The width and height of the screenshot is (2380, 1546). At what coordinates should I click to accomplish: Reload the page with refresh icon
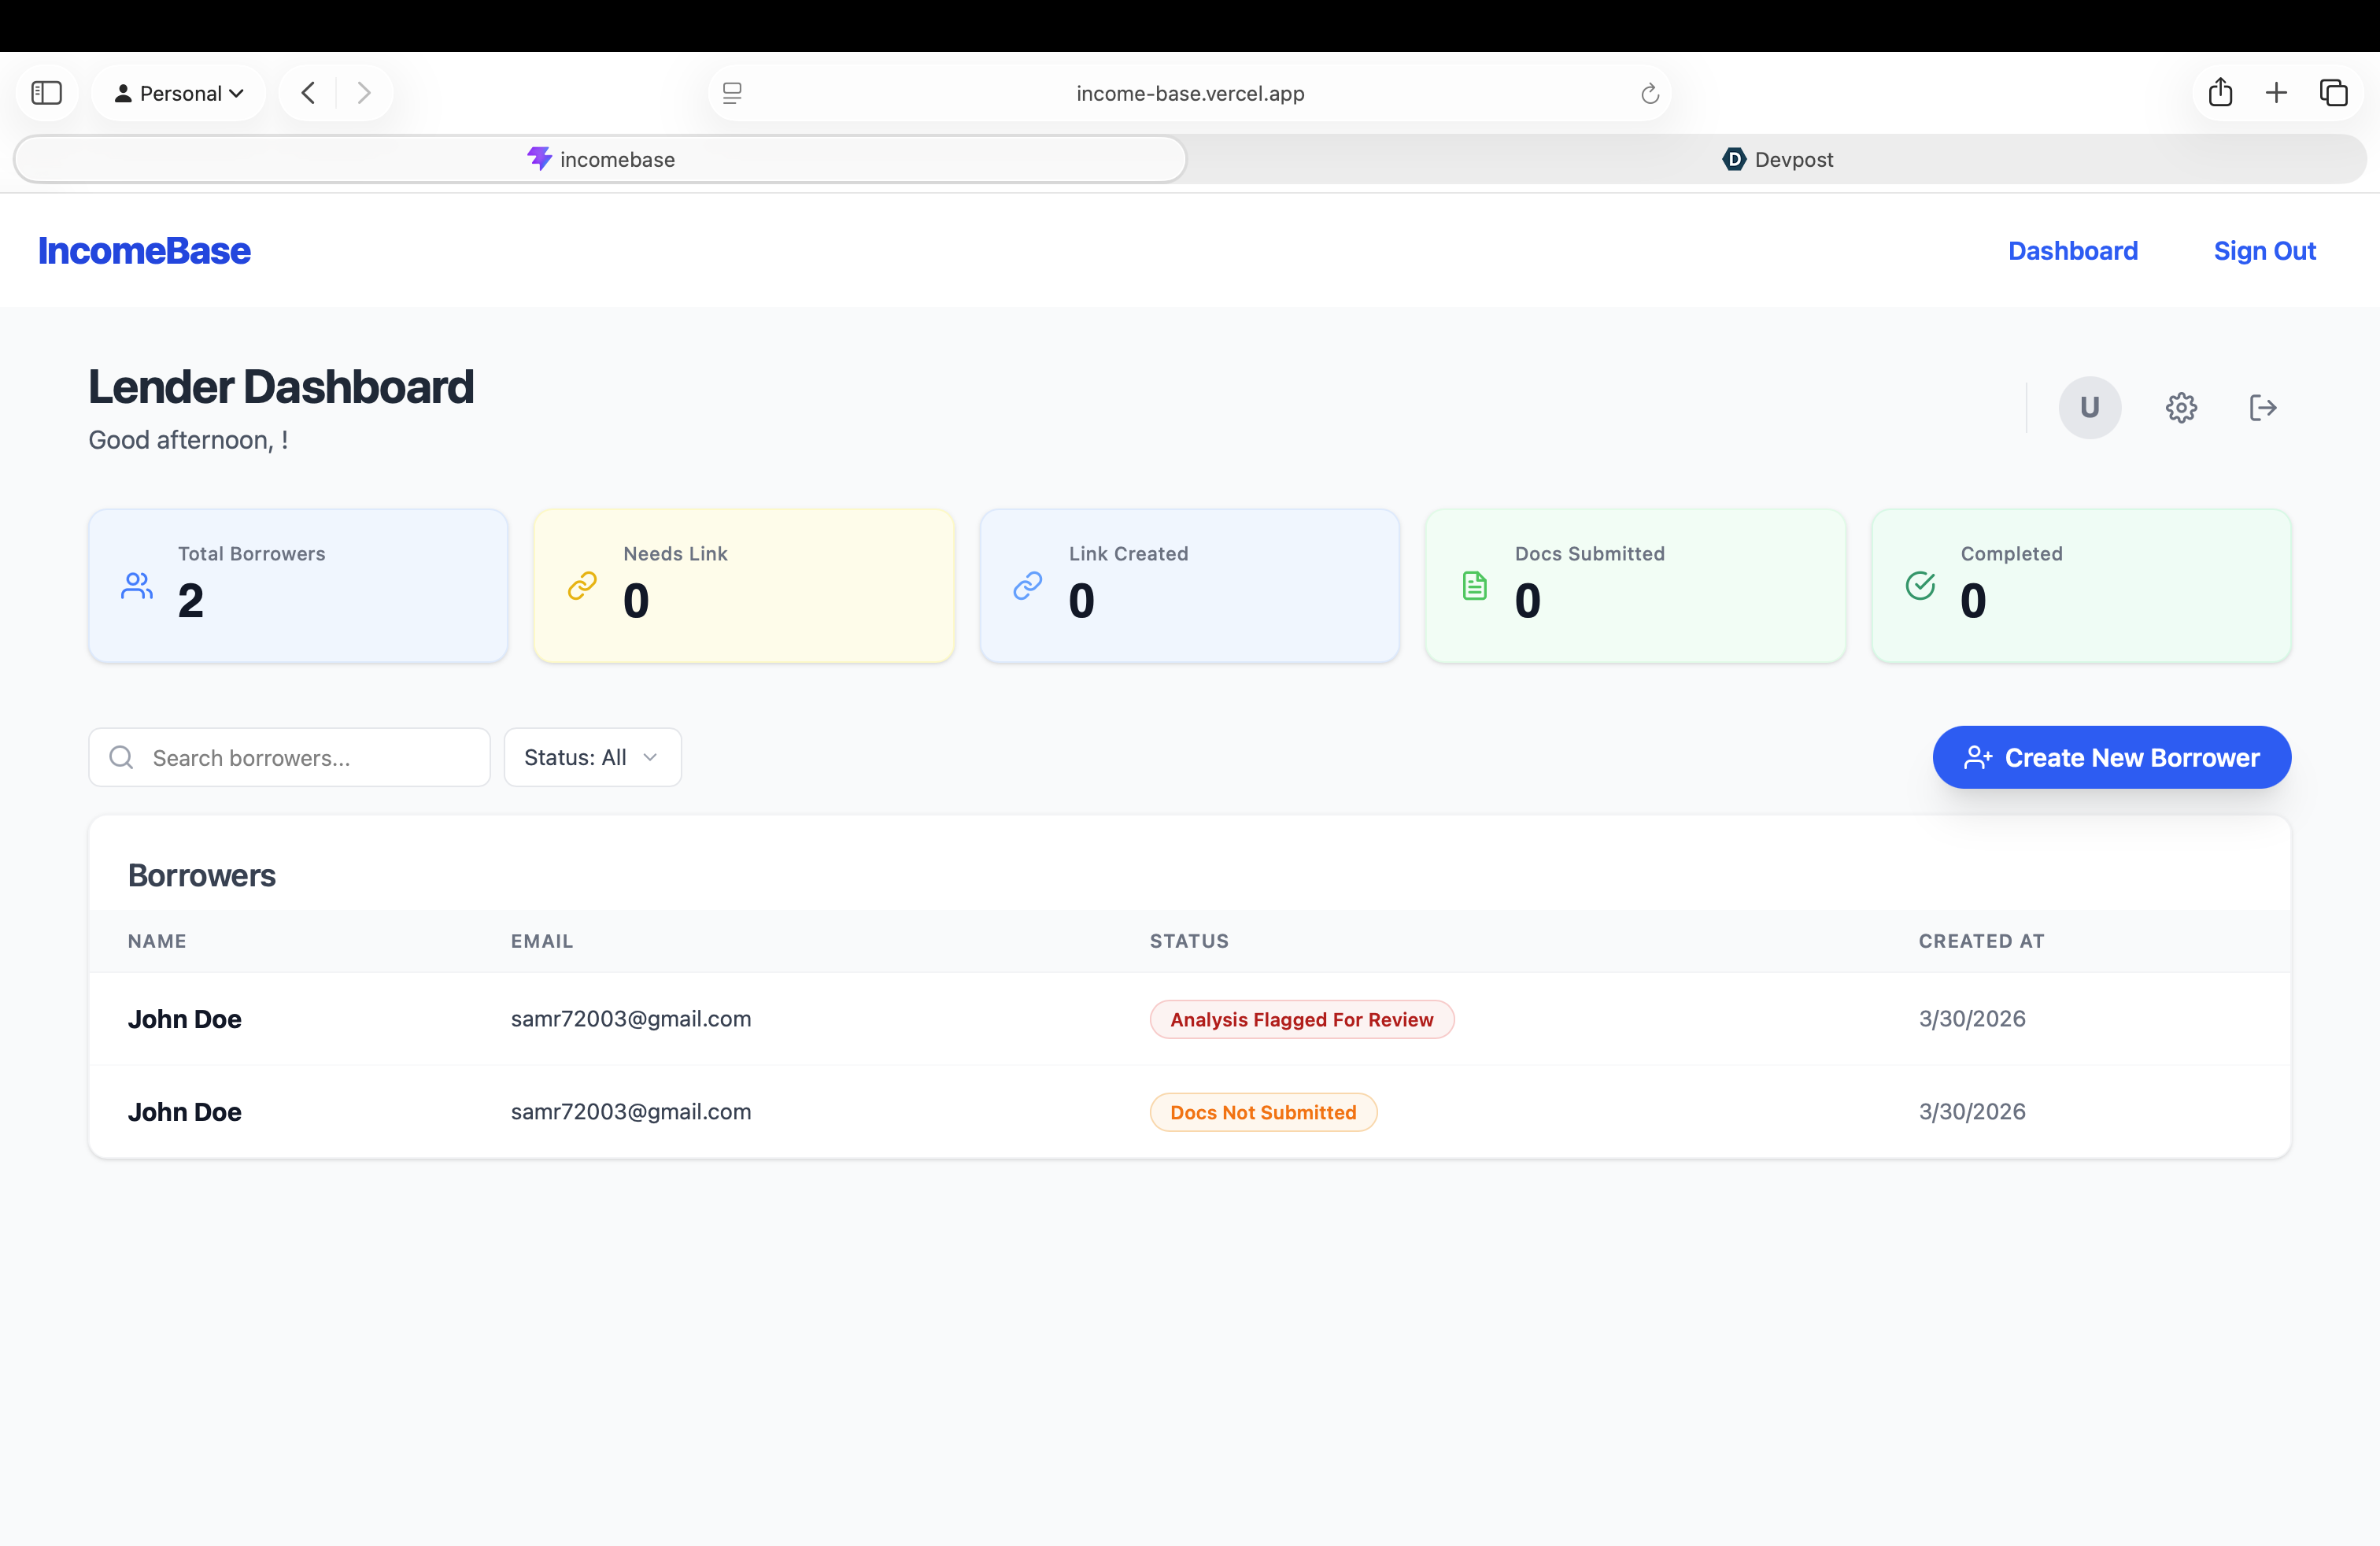(1650, 94)
